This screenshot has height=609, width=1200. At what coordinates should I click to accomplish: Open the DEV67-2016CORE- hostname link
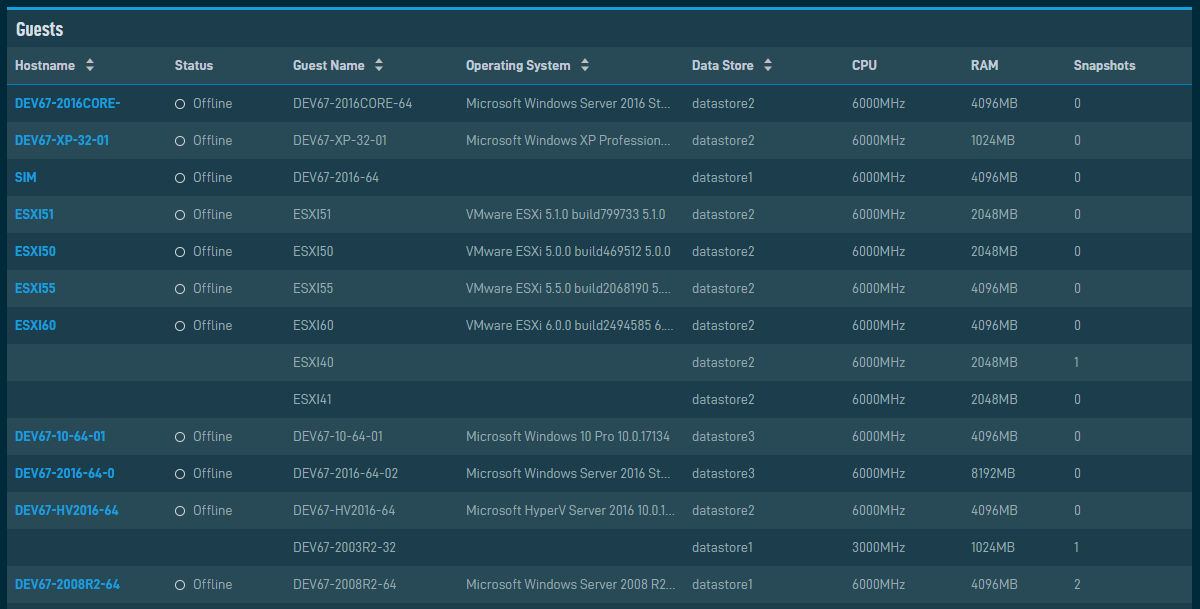[x=67, y=103]
